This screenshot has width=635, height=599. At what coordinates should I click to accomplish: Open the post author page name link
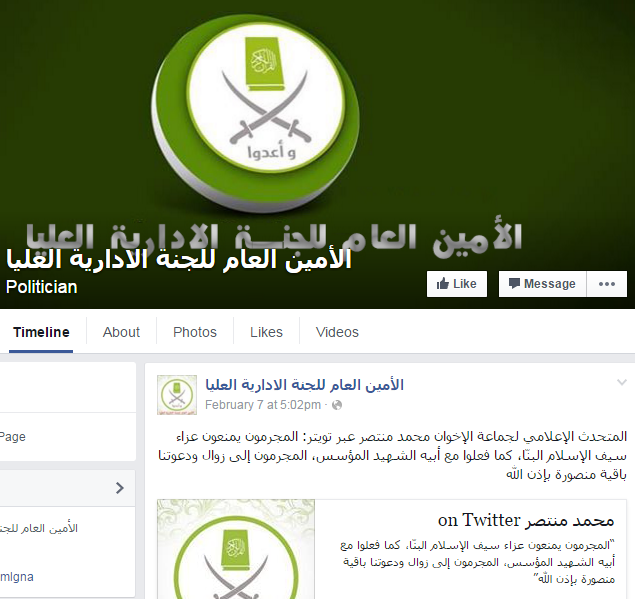tap(305, 385)
